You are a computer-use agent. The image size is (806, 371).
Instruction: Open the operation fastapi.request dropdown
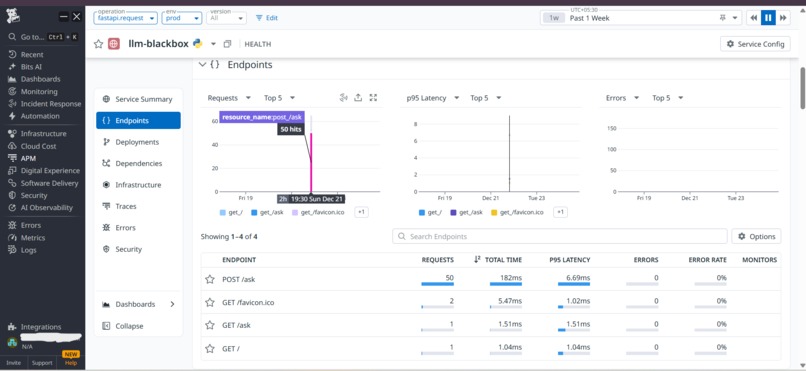click(x=125, y=17)
